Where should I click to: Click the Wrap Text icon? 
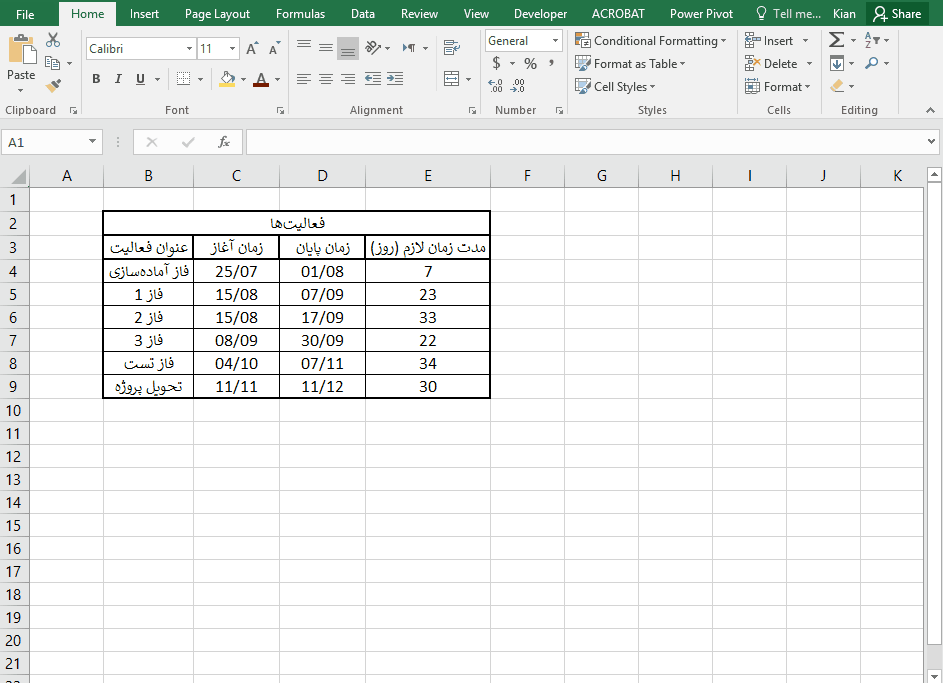pyautogui.click(x=452, y=48)
